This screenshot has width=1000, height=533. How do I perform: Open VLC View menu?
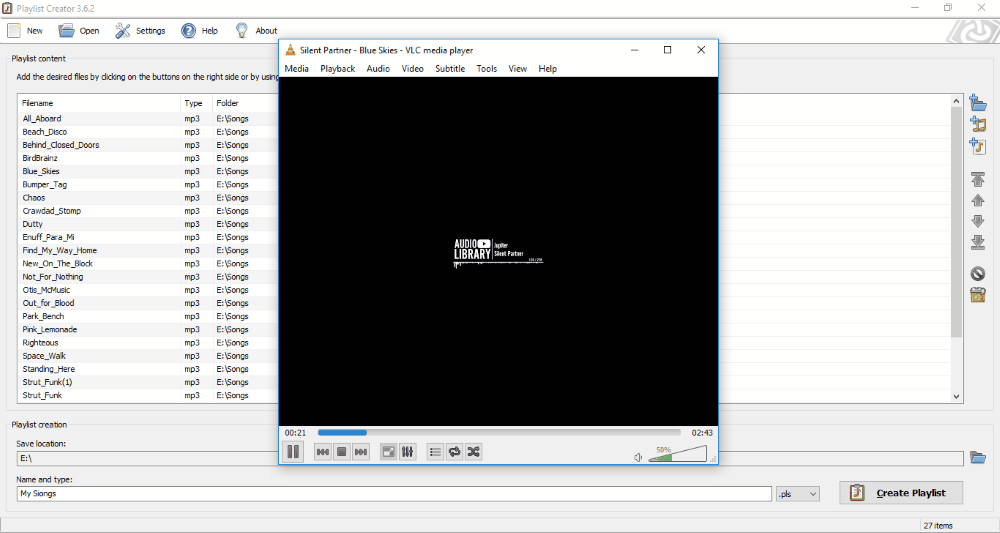pos(517,68)
